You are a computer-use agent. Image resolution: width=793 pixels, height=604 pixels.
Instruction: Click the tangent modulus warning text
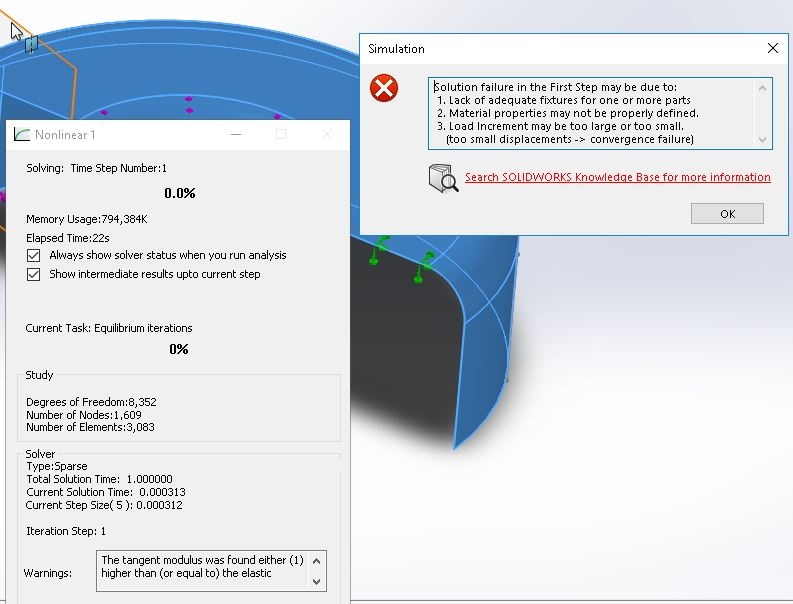202,567
